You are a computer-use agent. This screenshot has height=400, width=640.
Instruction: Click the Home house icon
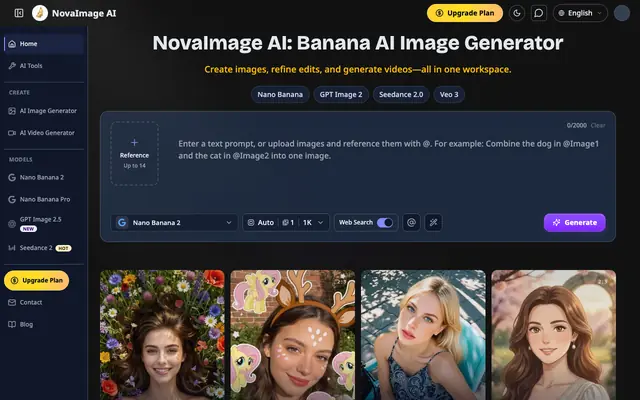click(x=12, y=44)
